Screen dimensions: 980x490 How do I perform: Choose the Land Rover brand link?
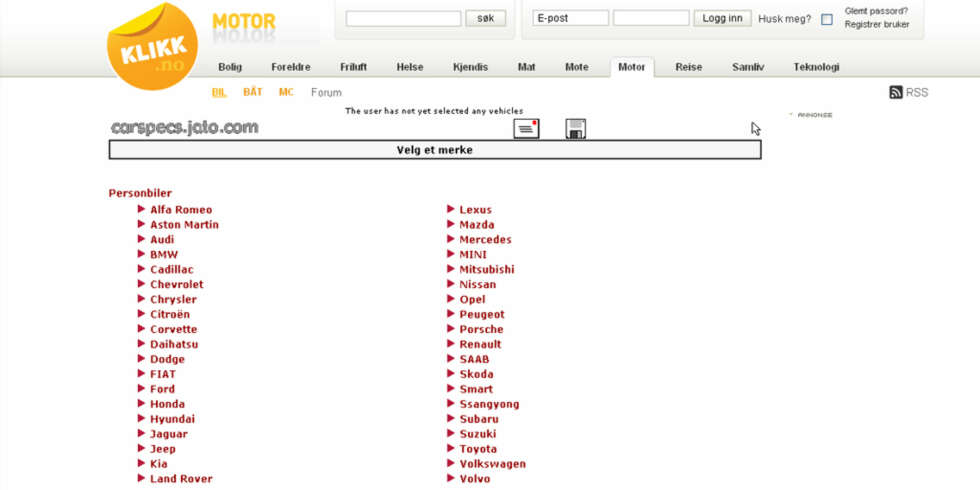181,479
